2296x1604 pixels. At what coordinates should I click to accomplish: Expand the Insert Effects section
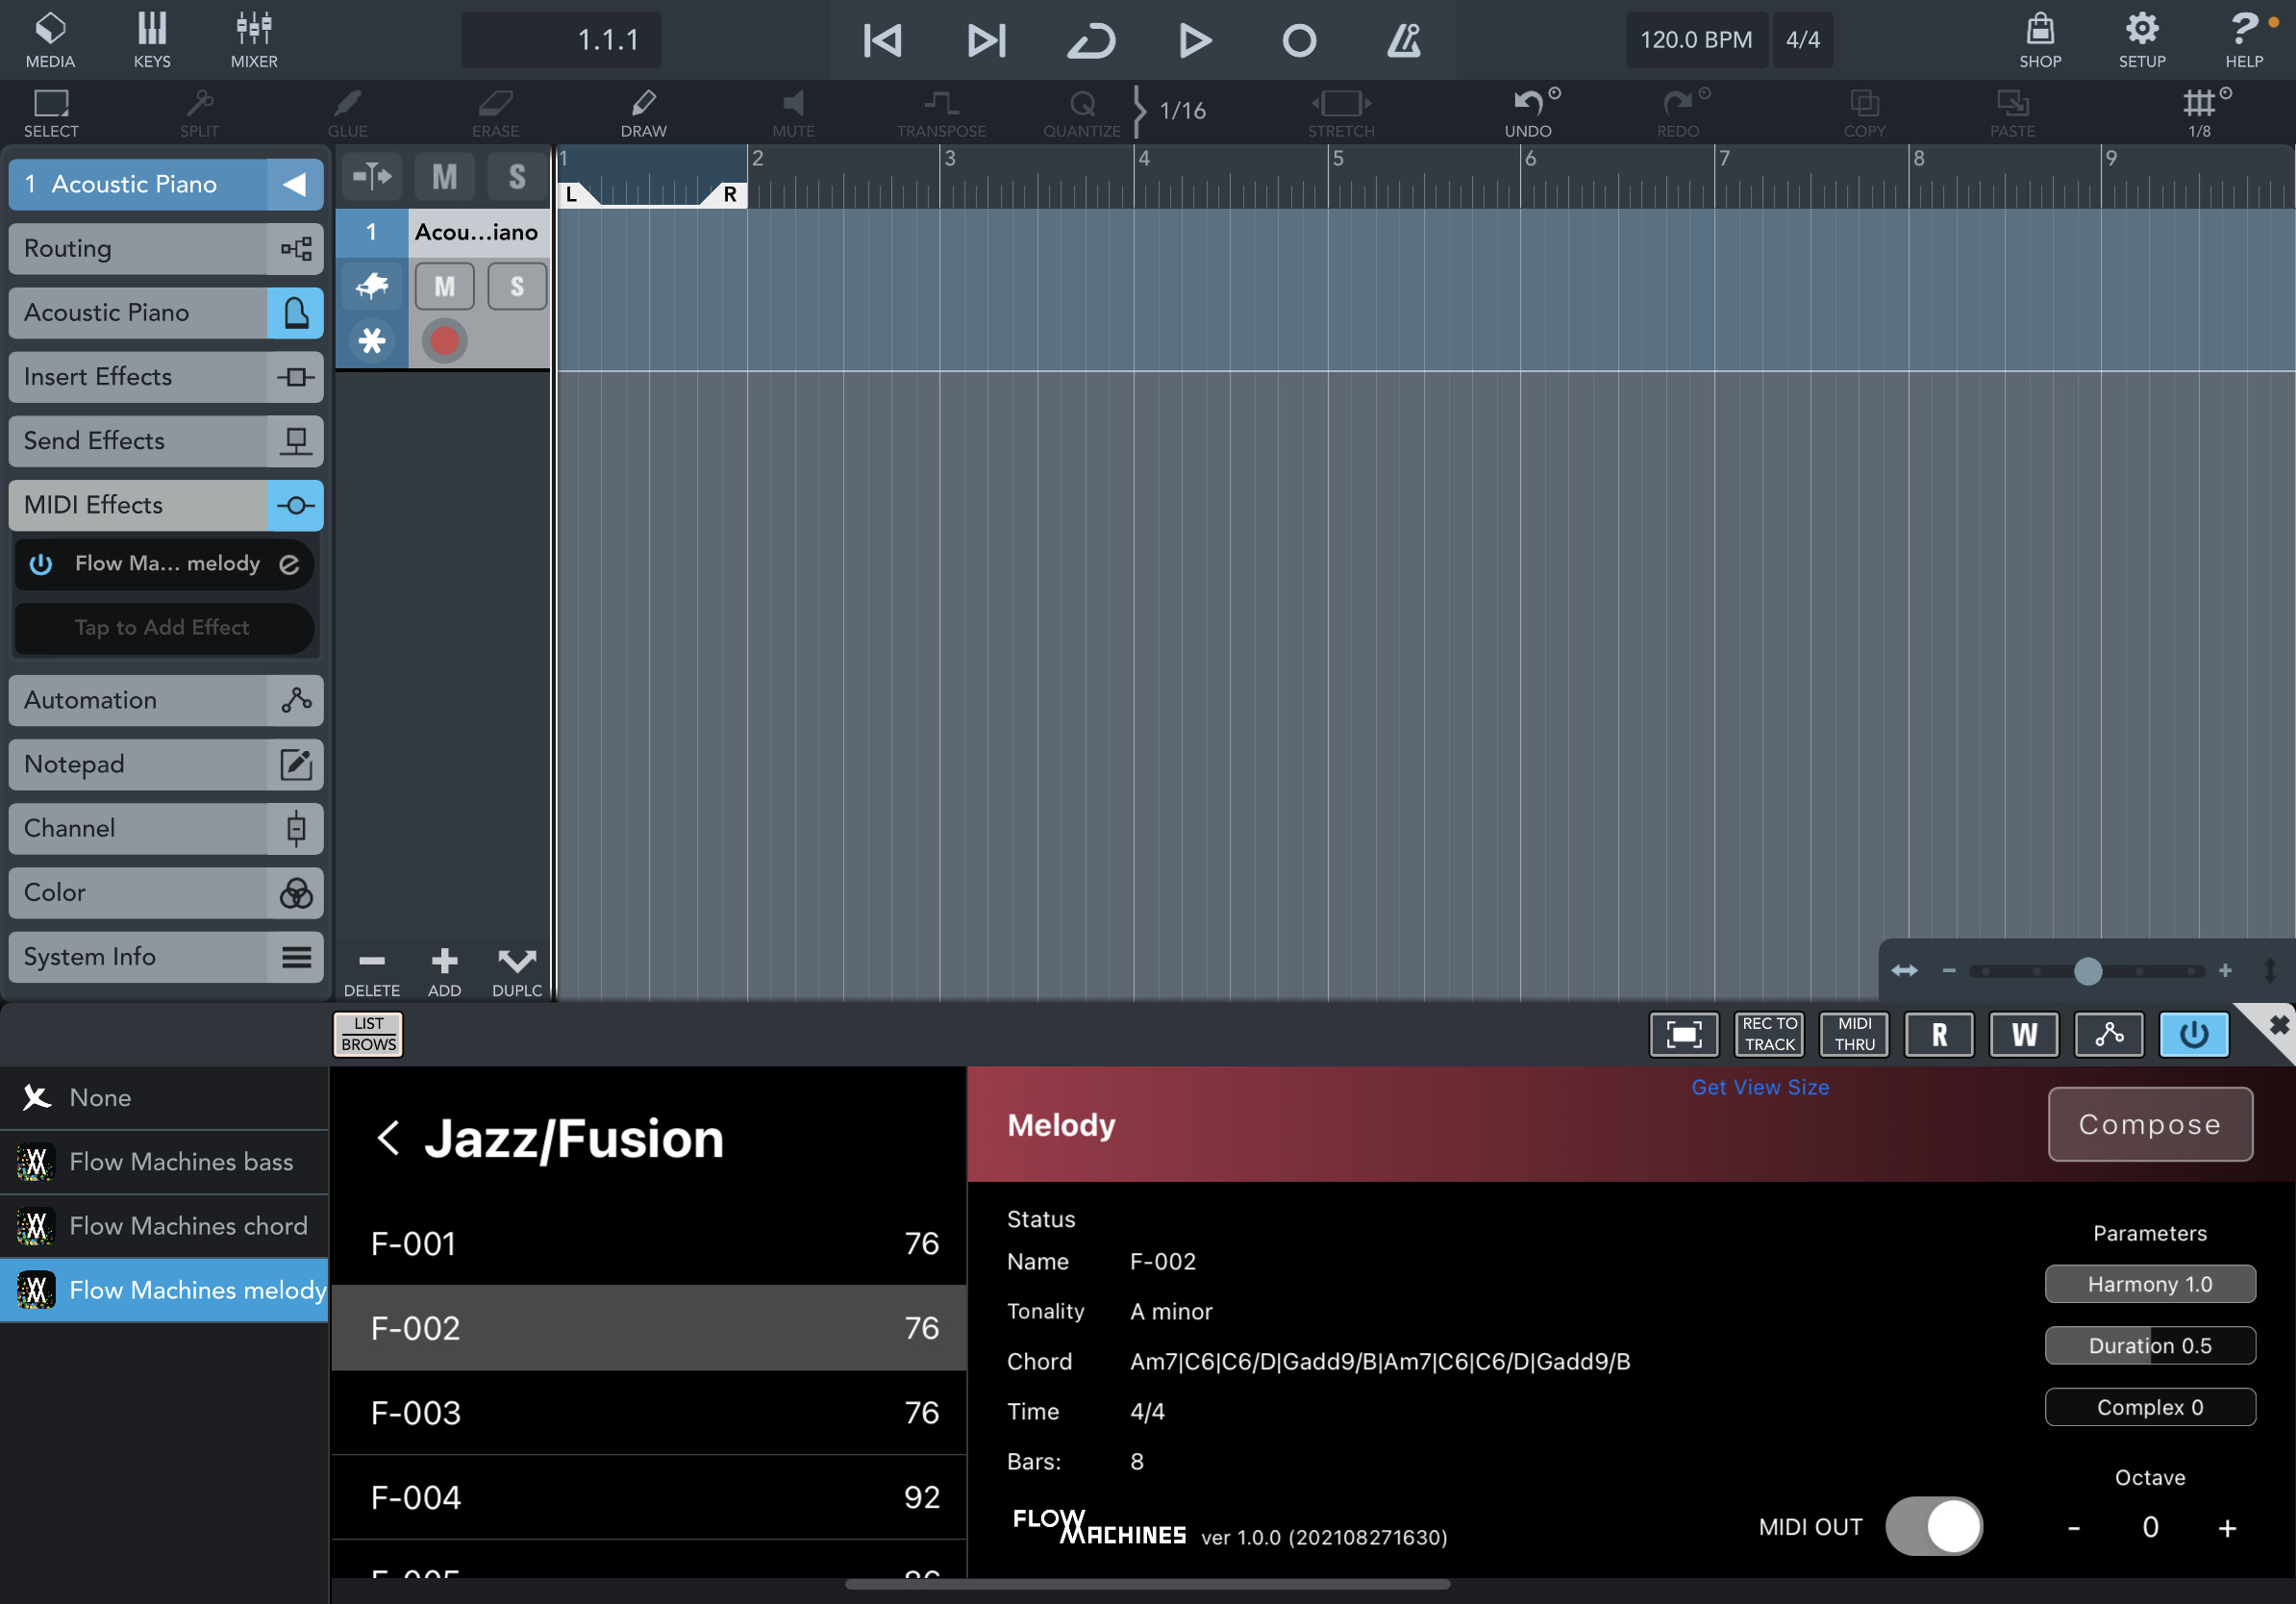[x=166, y=376]
